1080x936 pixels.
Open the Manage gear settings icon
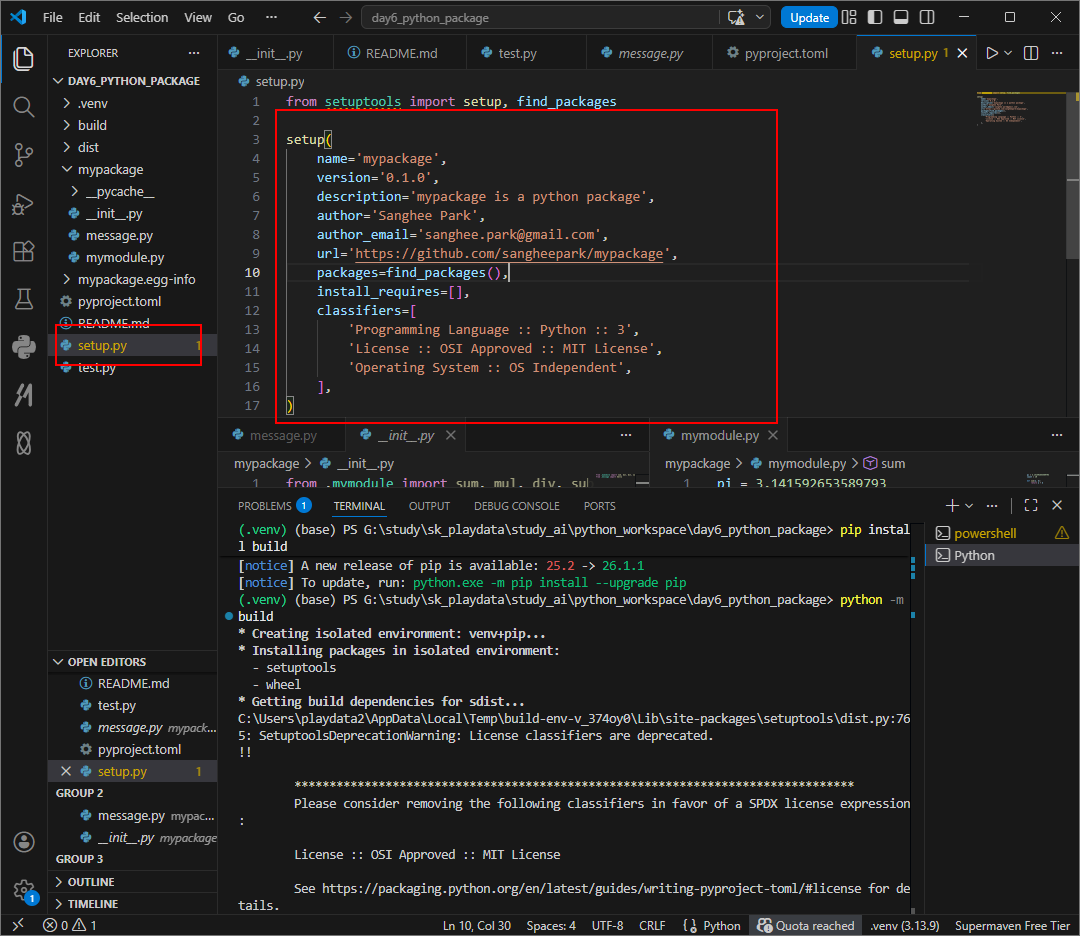click(x=23, y=891)
